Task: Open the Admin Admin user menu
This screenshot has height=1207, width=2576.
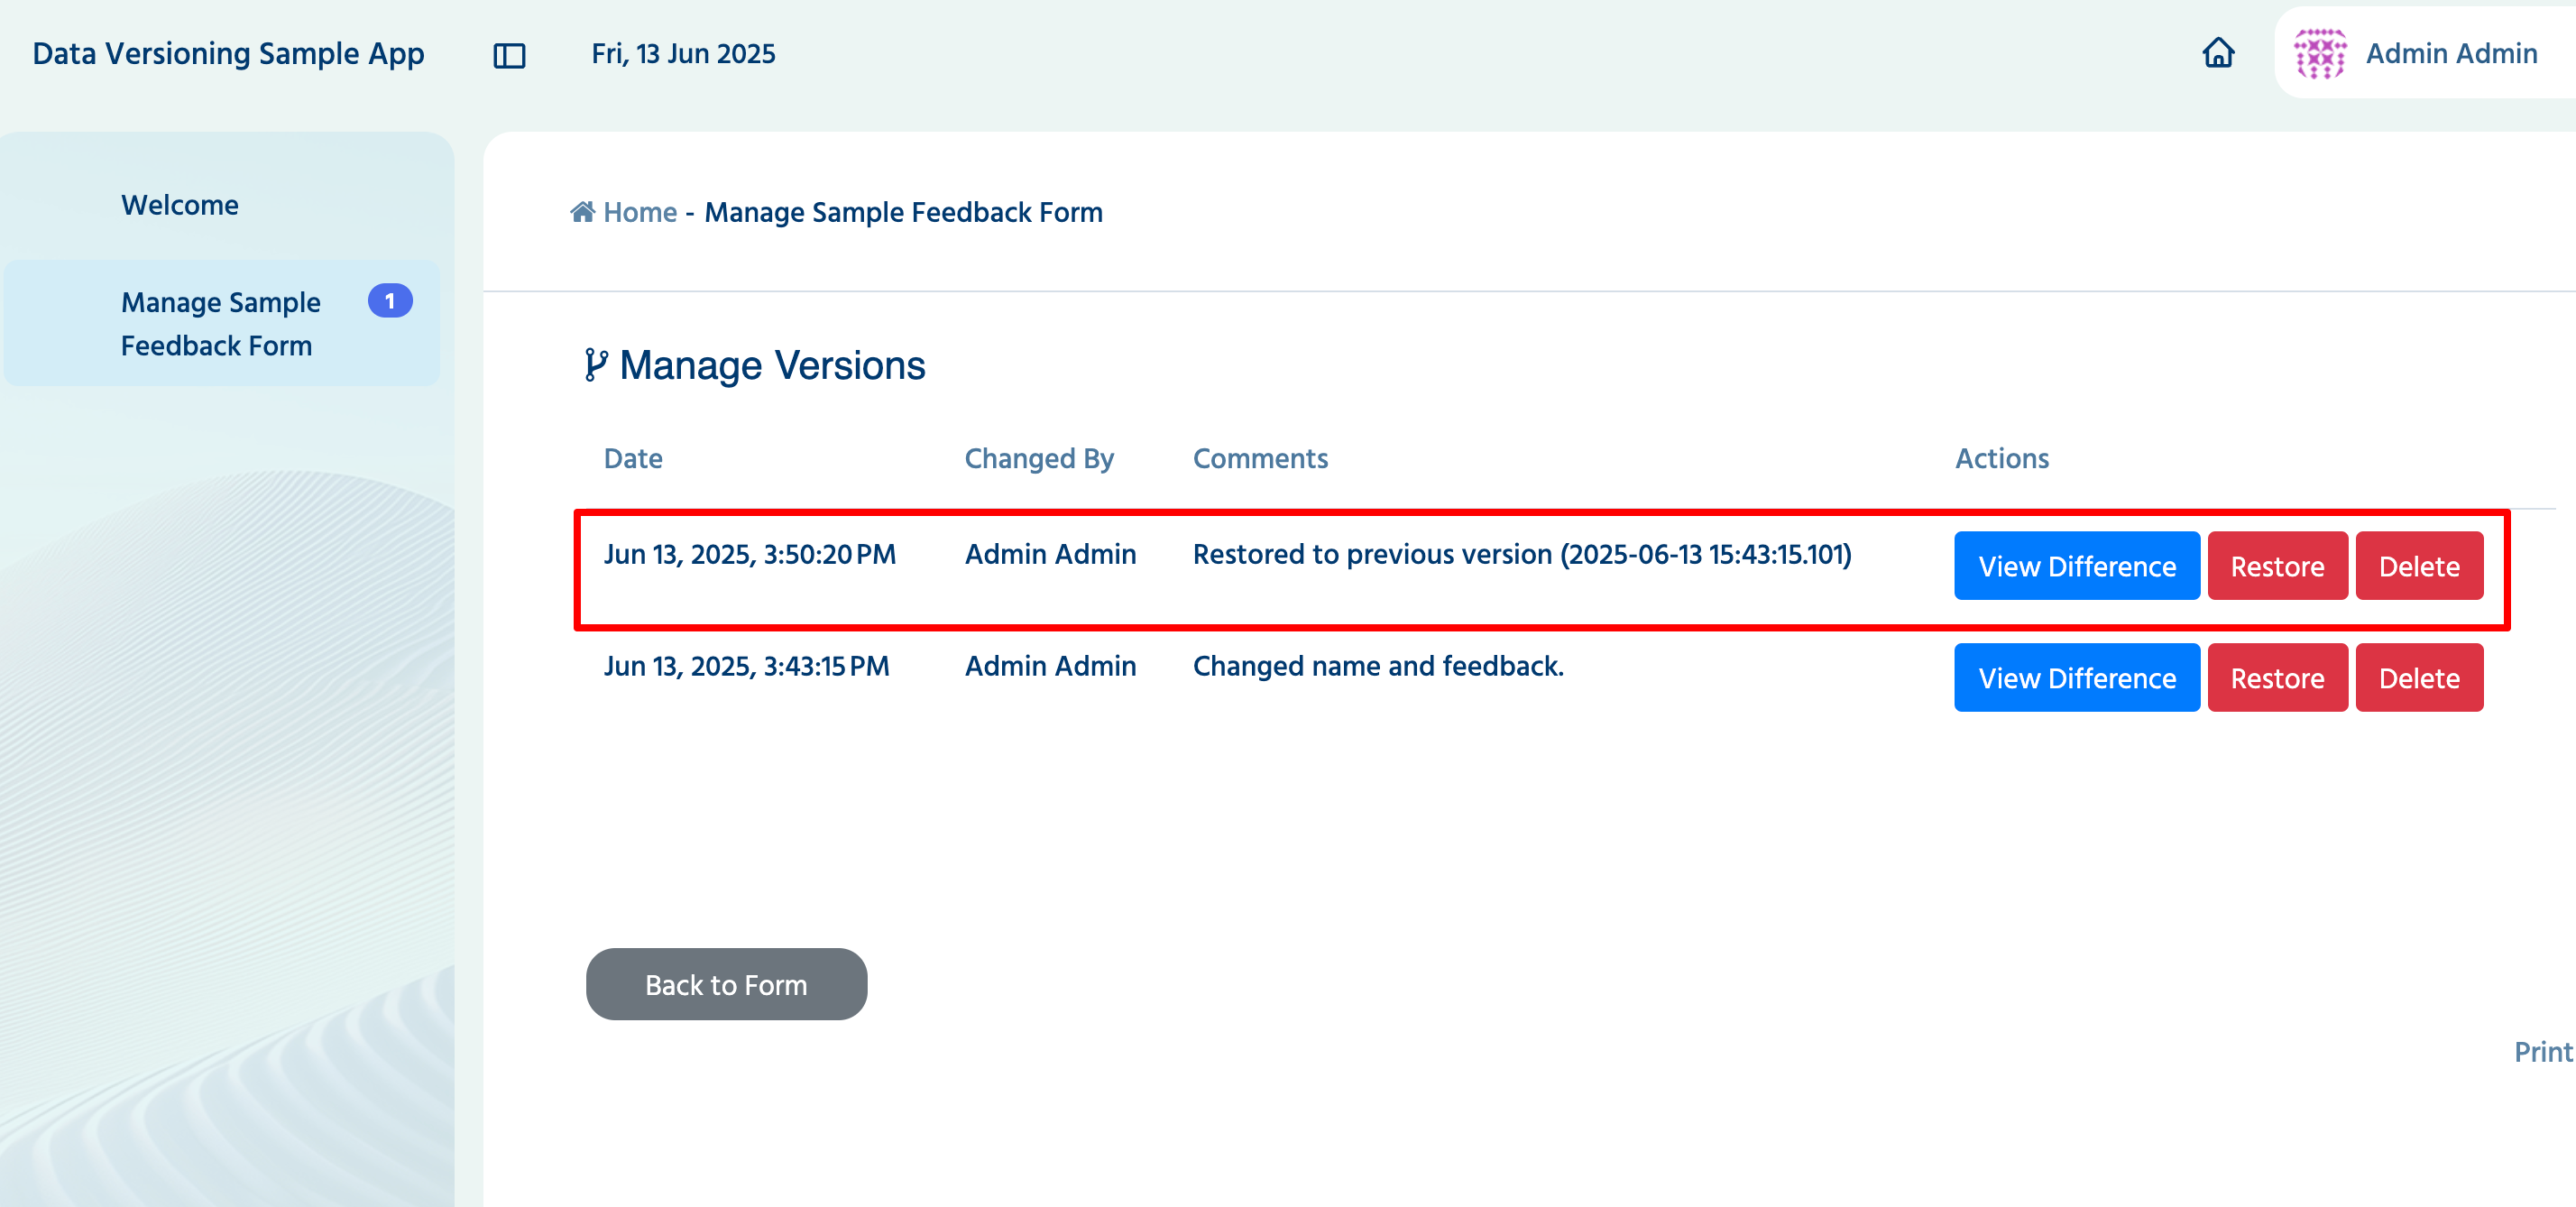Action: tap(2426, 54)
